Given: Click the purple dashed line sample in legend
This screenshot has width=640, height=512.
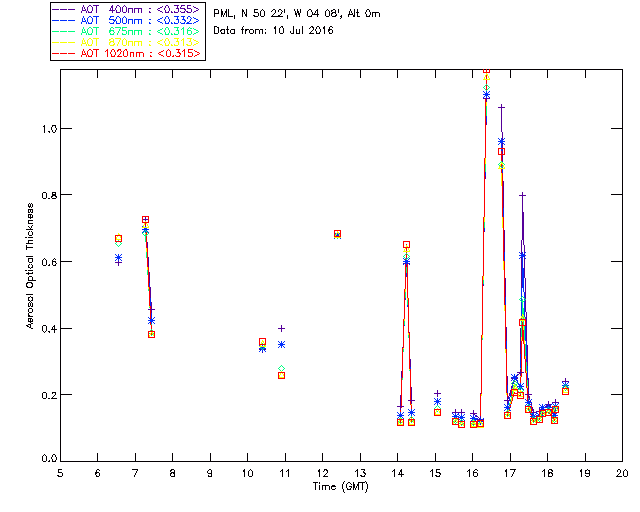Looking at the screenshot, I should pos(64,9).
